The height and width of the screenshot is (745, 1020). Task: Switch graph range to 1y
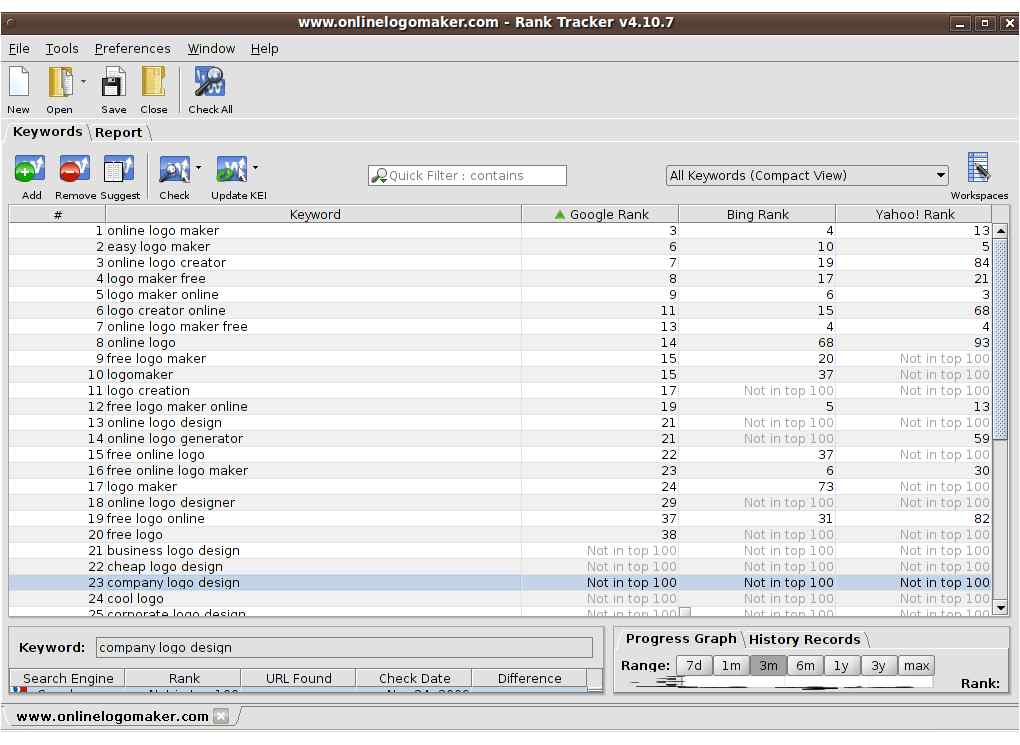point(842,666)
